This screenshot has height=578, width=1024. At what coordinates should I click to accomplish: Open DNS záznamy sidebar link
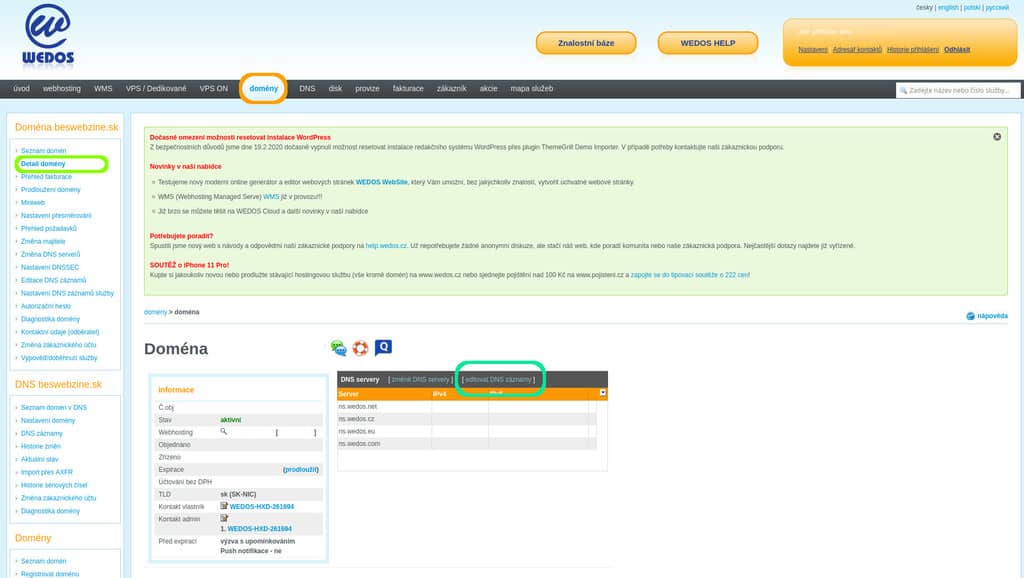point(42,434)
